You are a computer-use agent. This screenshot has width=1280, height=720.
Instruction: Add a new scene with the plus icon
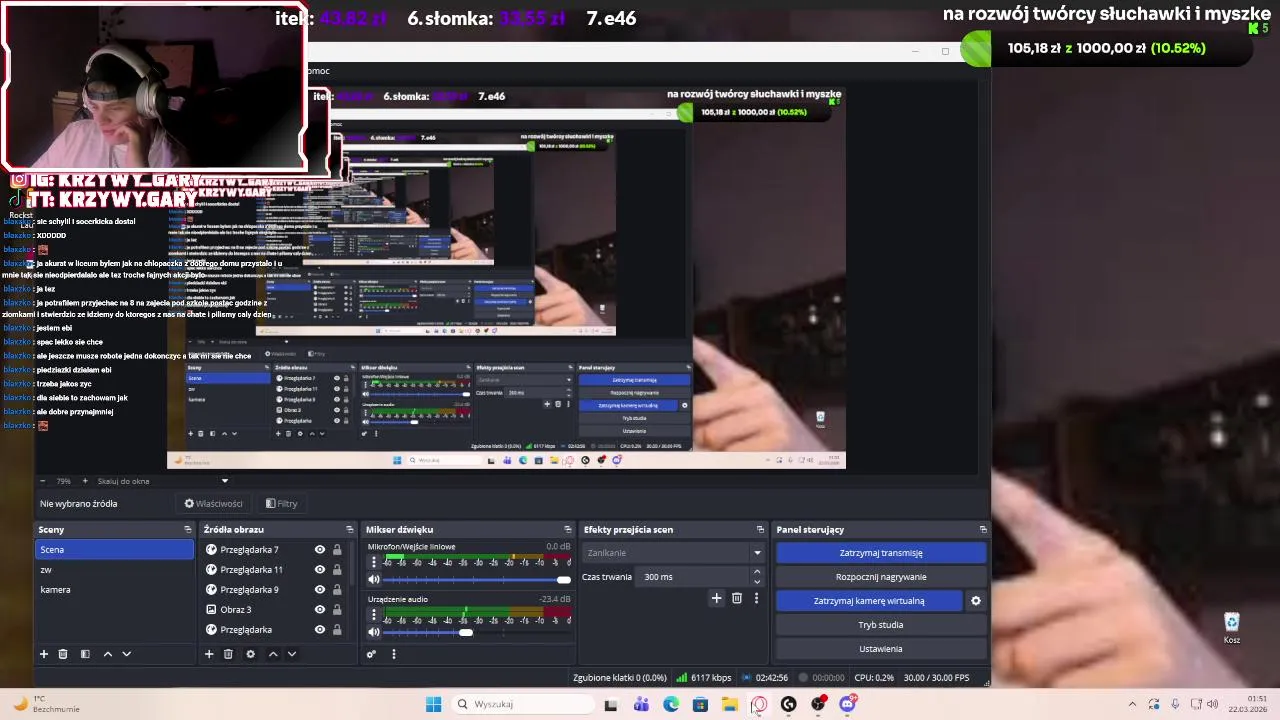(43, 654)
